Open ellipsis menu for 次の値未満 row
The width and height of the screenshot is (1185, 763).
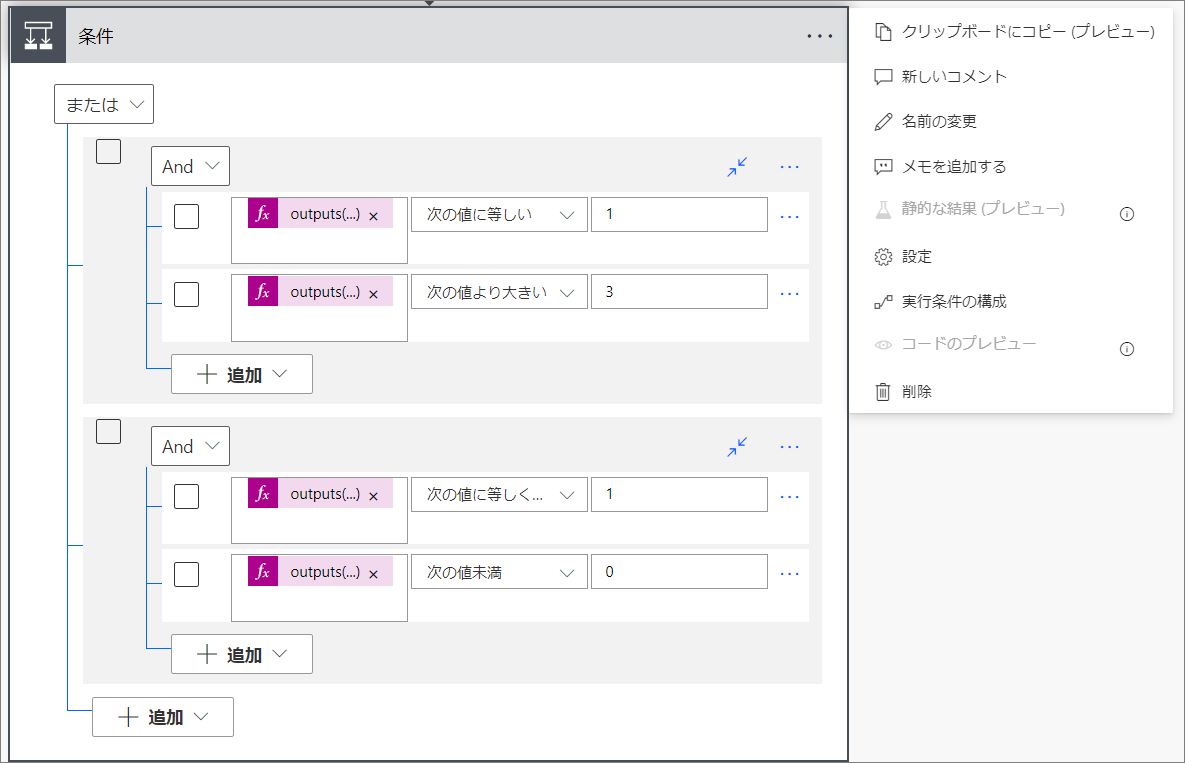[790, 574]
